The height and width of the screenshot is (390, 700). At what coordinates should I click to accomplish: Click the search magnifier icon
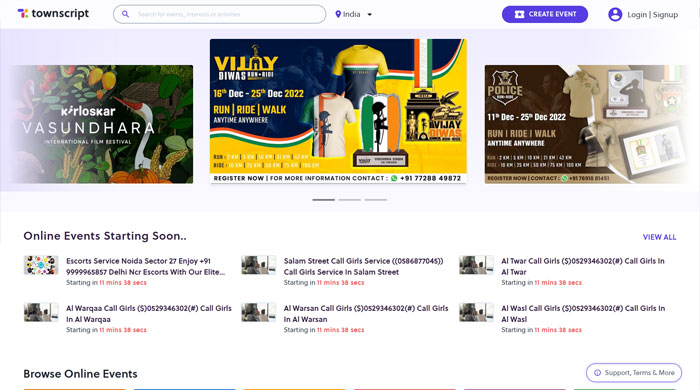point(125,14)
